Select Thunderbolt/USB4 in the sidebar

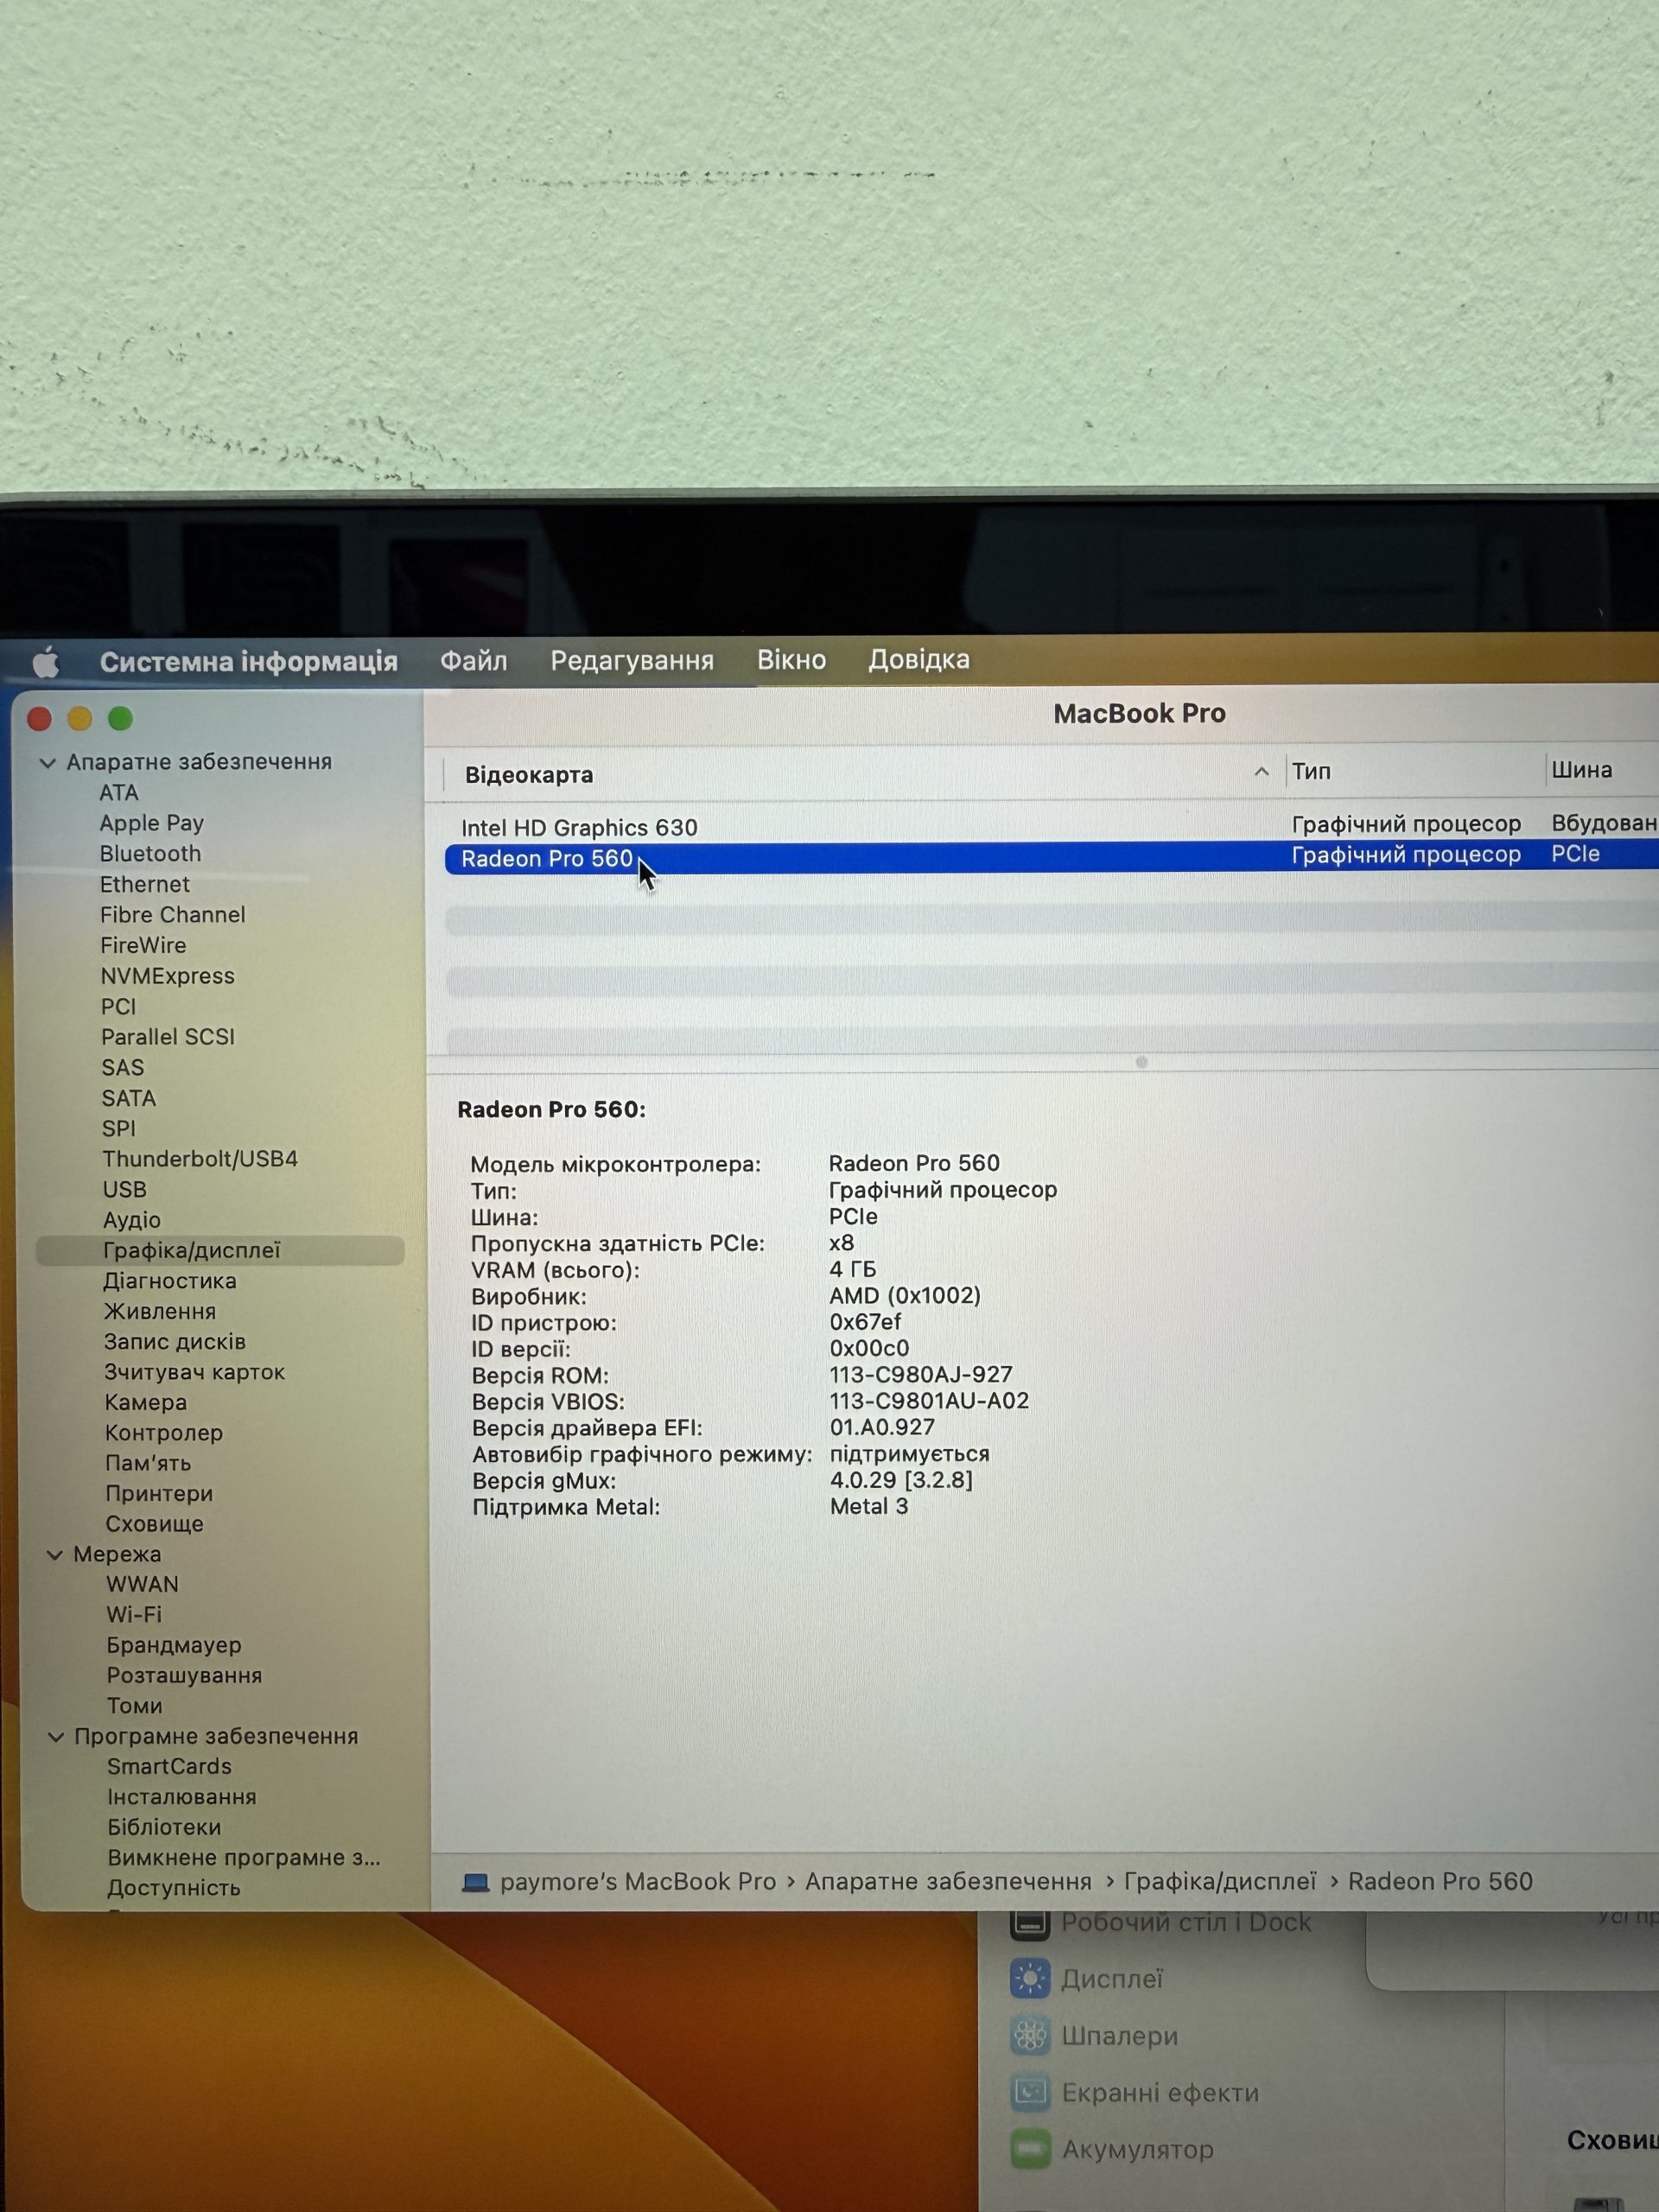[x=200, y=1159]
